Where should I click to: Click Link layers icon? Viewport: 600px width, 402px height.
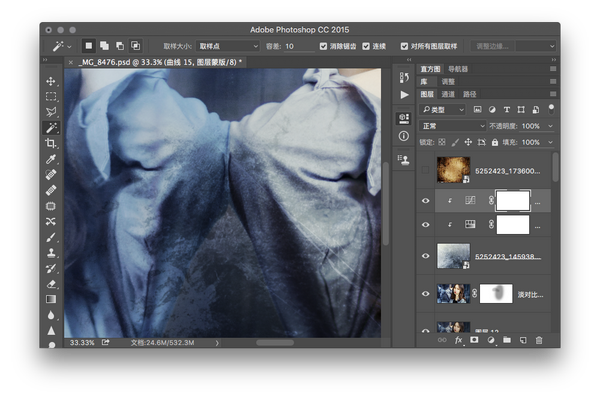tap(442, 340)
